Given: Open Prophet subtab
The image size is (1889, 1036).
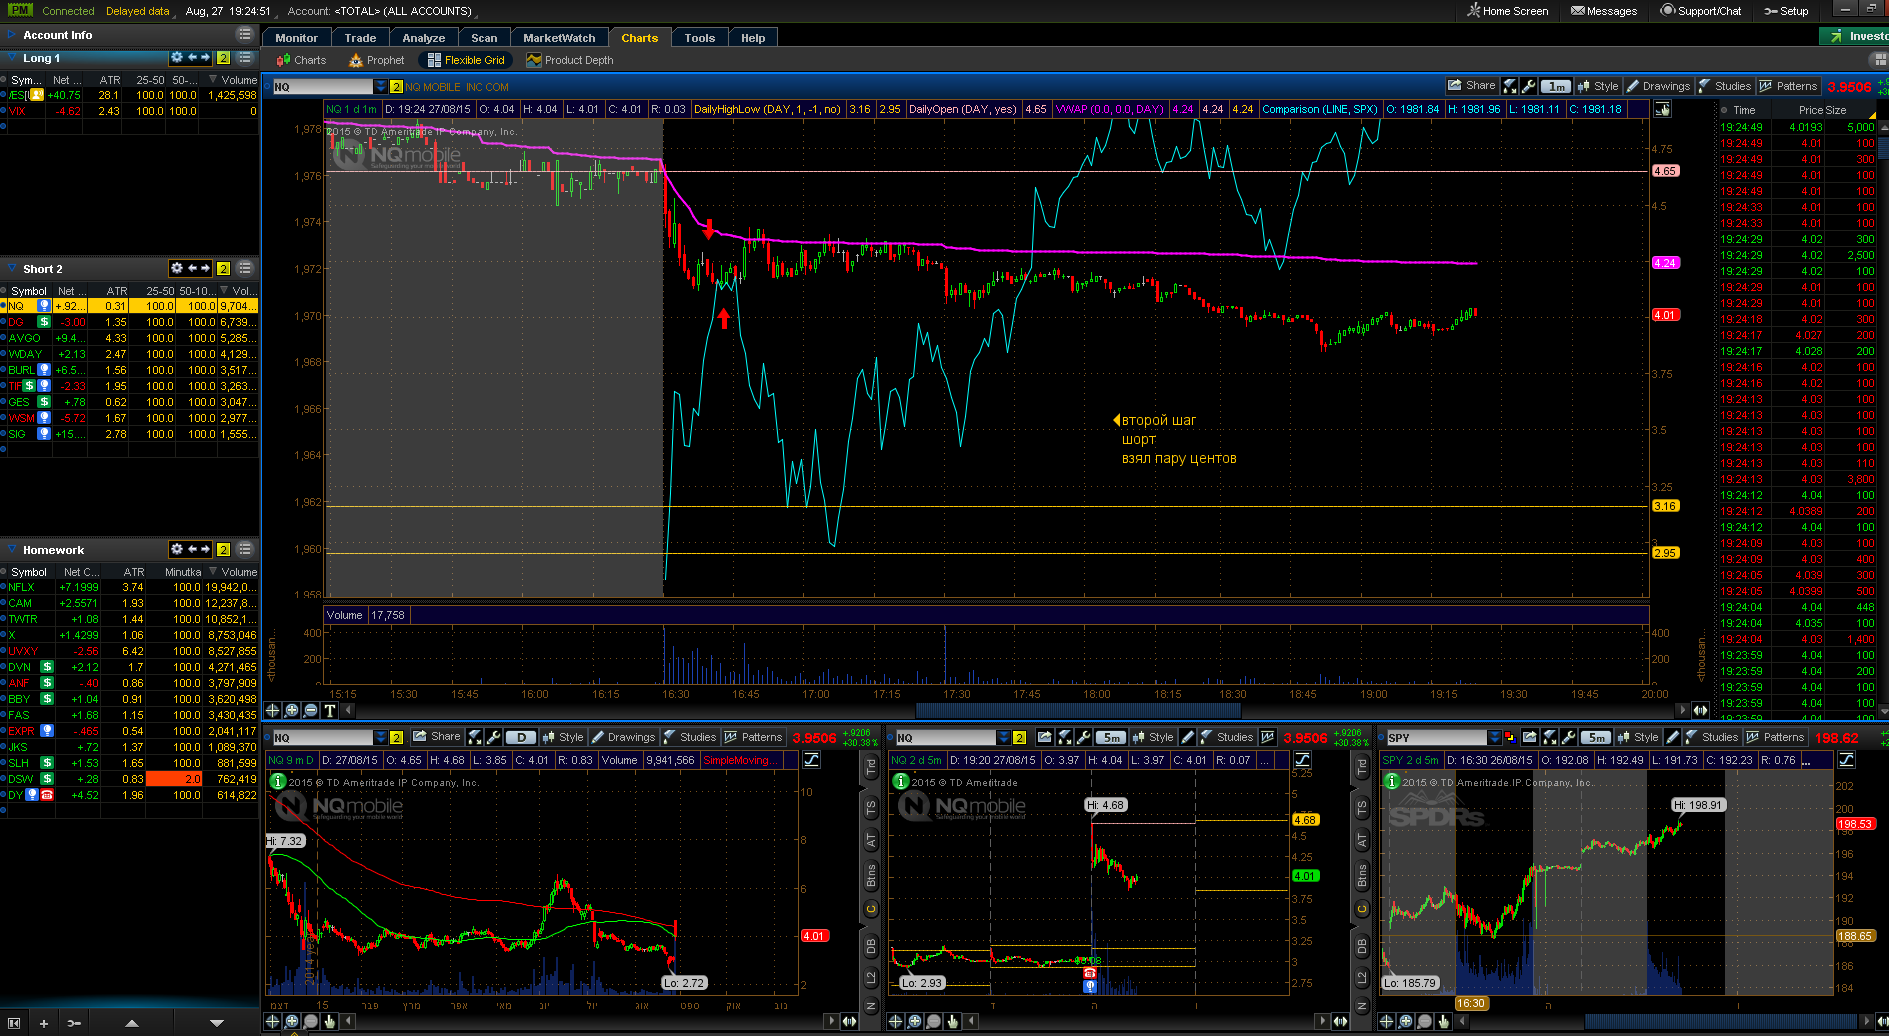Looking at the screenshot, I should [376, 60].
